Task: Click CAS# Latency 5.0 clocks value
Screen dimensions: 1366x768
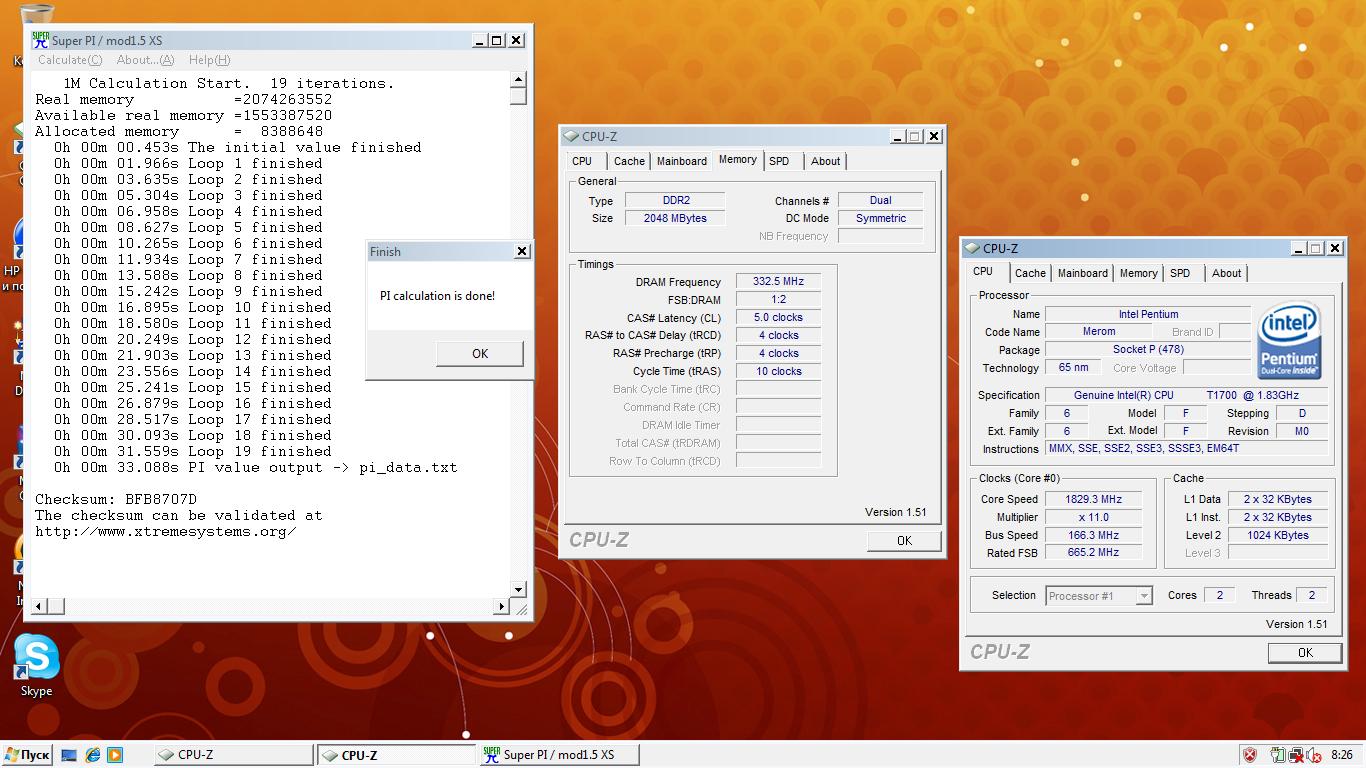Action: pyautogui.click(x=778, y=318)
